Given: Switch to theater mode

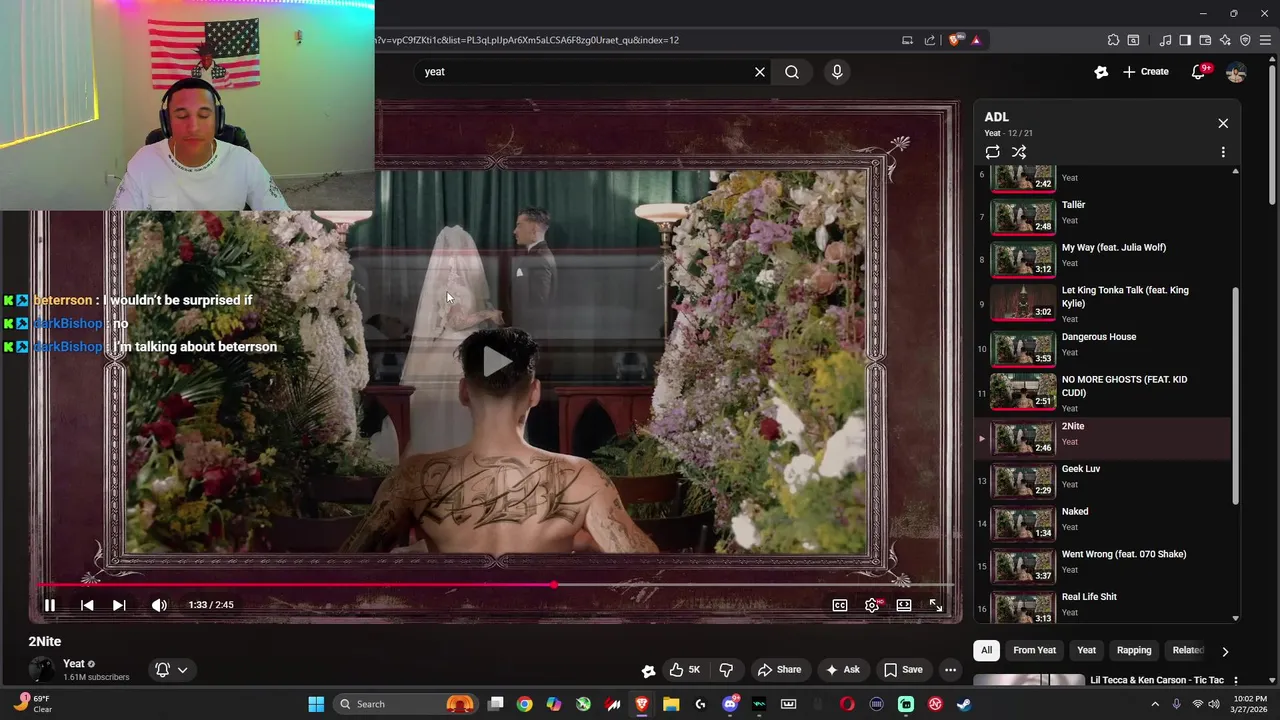Looking at the screenshot, I should click(904, 605).
